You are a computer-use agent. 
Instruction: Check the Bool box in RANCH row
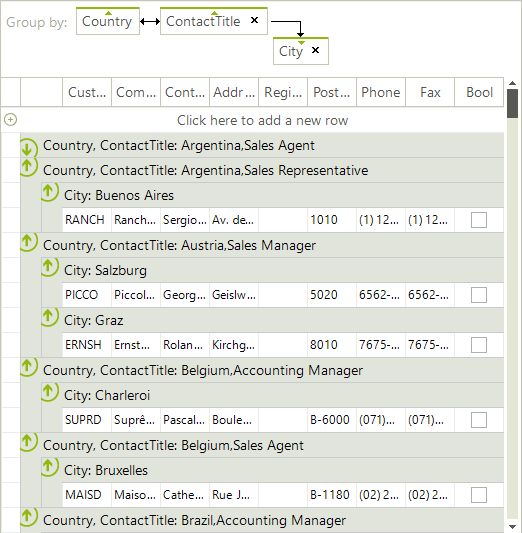[479, 220]
